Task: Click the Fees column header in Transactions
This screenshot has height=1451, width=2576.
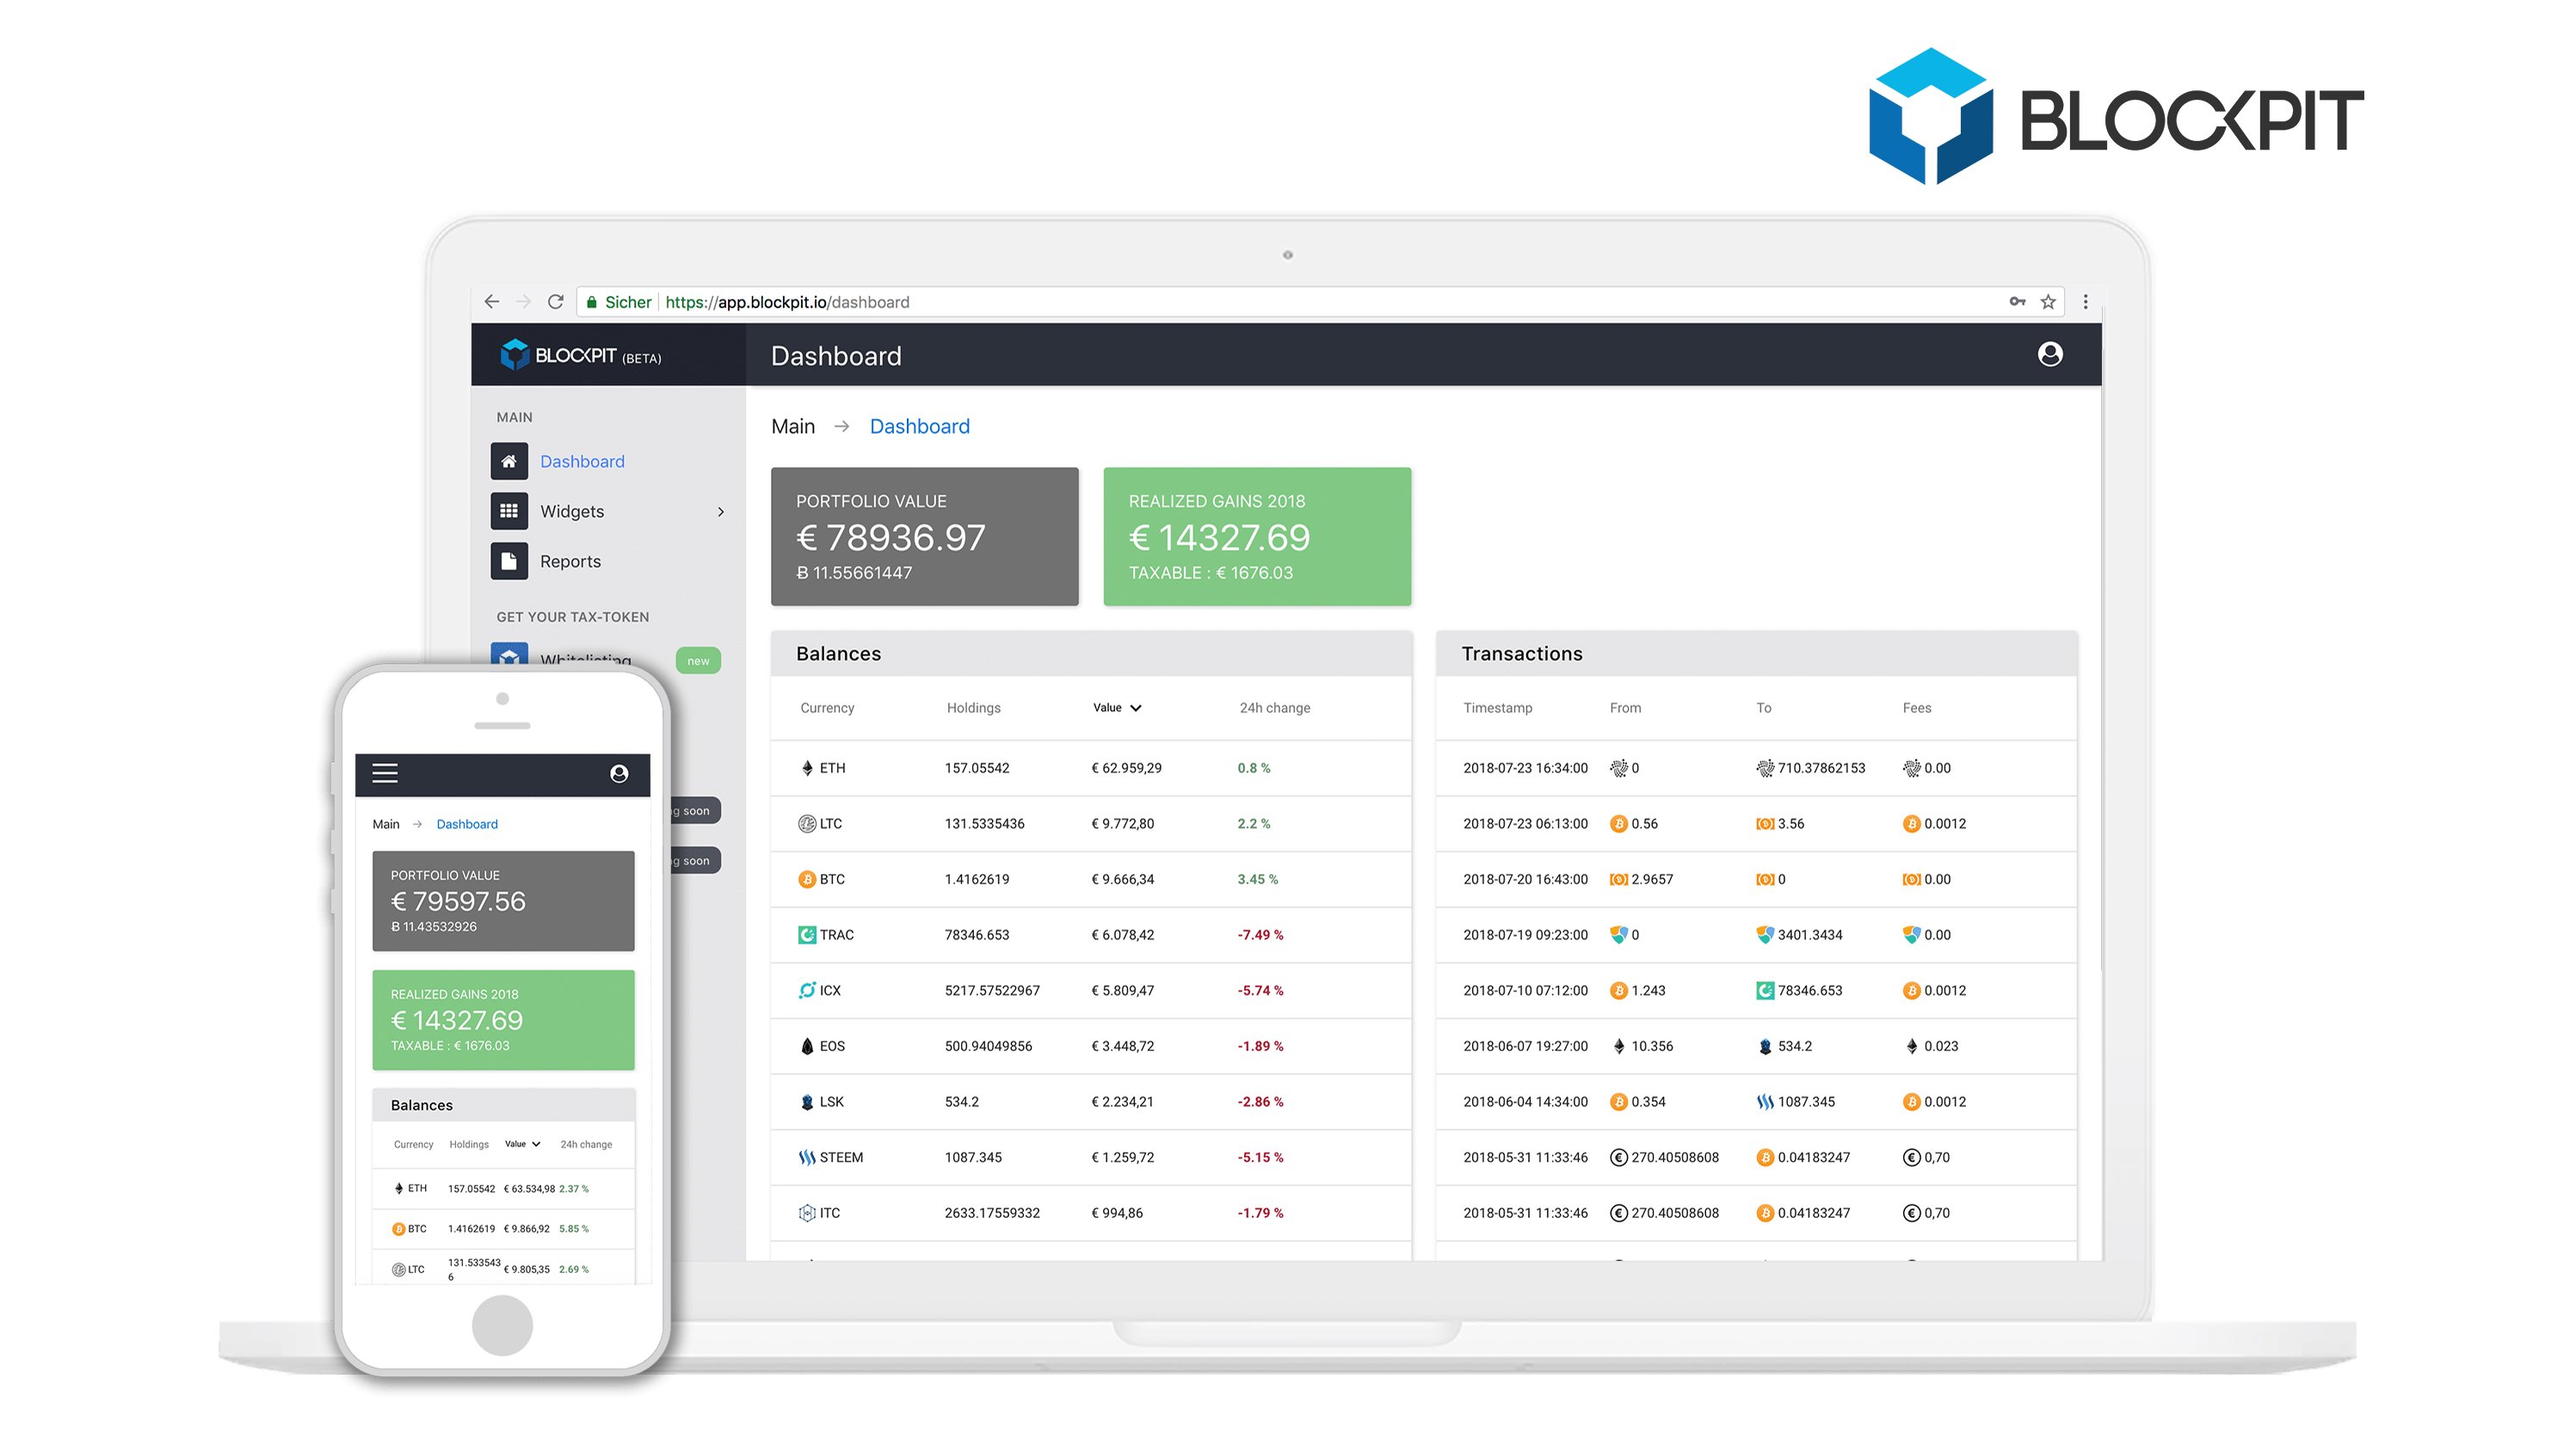Action: point(1916,708)
